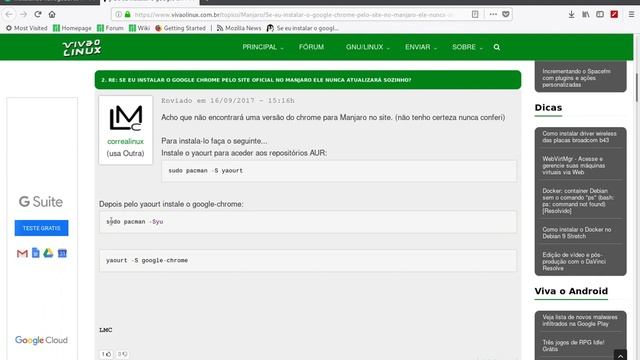
Task: Open 'Veja lista de novos malwares' link
Action: pyautogui.click(x=580, y=320)
